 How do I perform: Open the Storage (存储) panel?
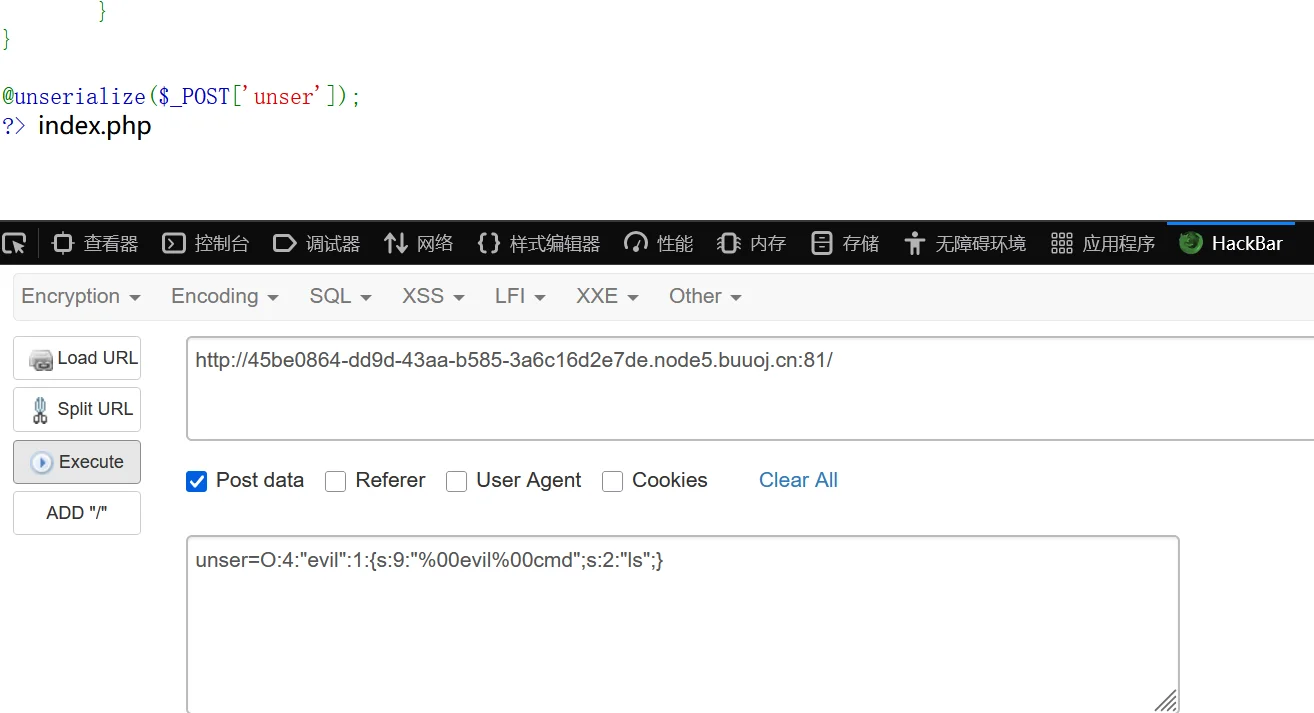click(845, 243)
